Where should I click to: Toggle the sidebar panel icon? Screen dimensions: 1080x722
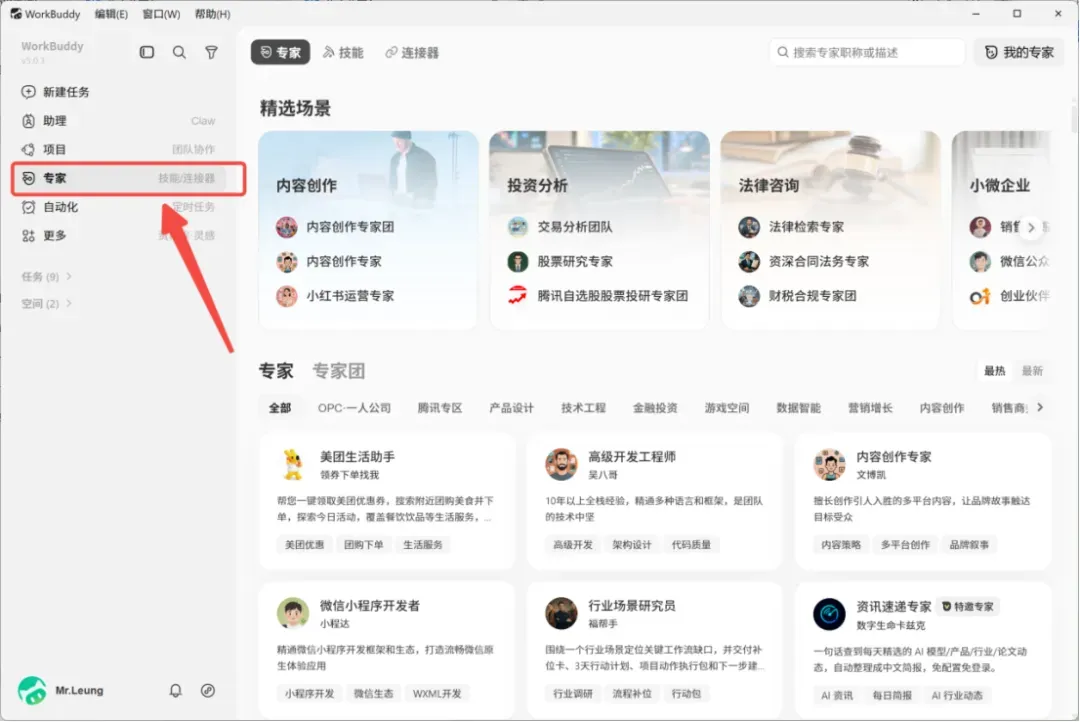pos(147,52)
